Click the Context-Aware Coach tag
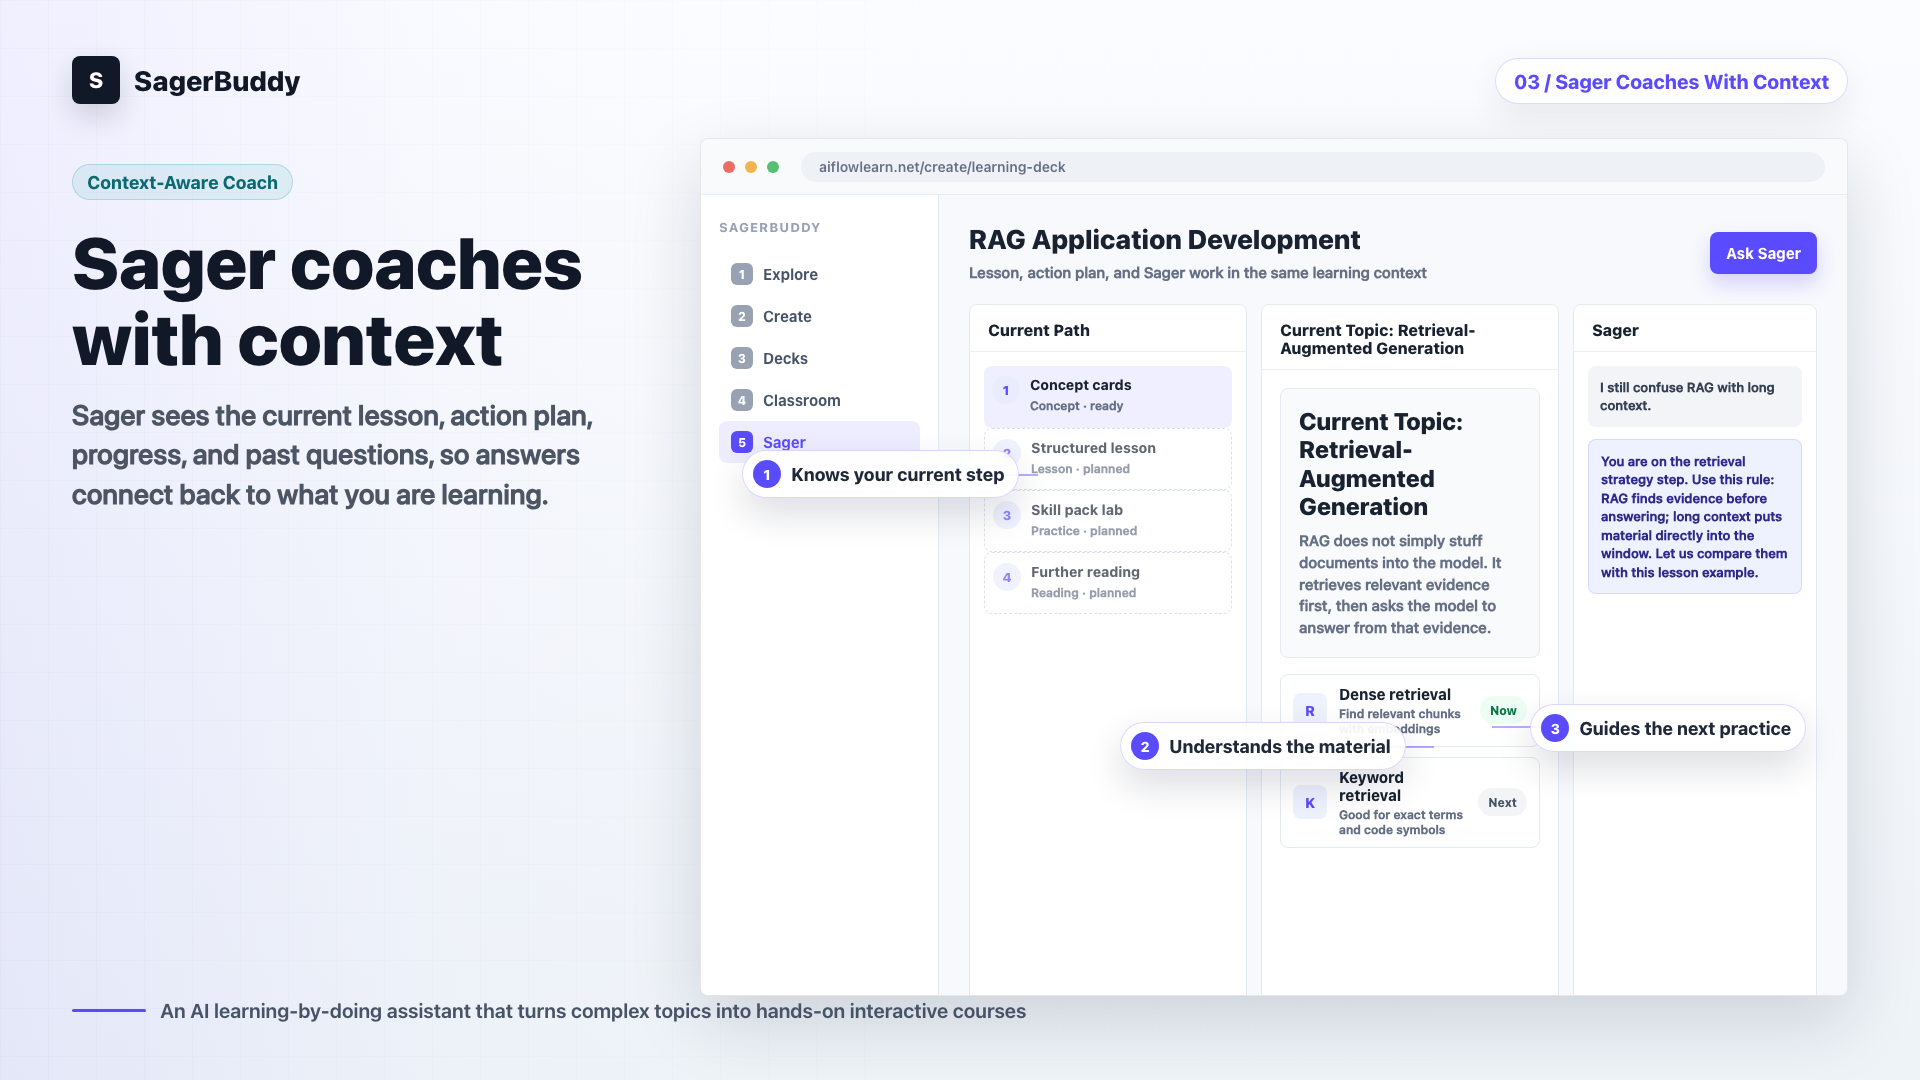 [x=182, y=182]
